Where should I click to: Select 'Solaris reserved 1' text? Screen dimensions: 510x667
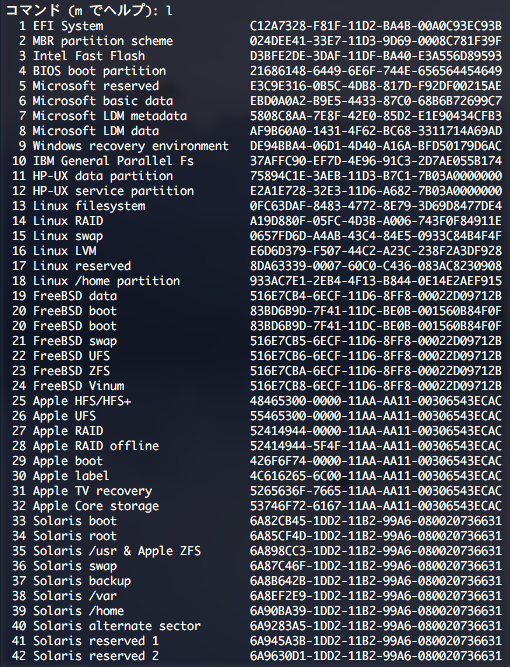(x=96, y=641)
